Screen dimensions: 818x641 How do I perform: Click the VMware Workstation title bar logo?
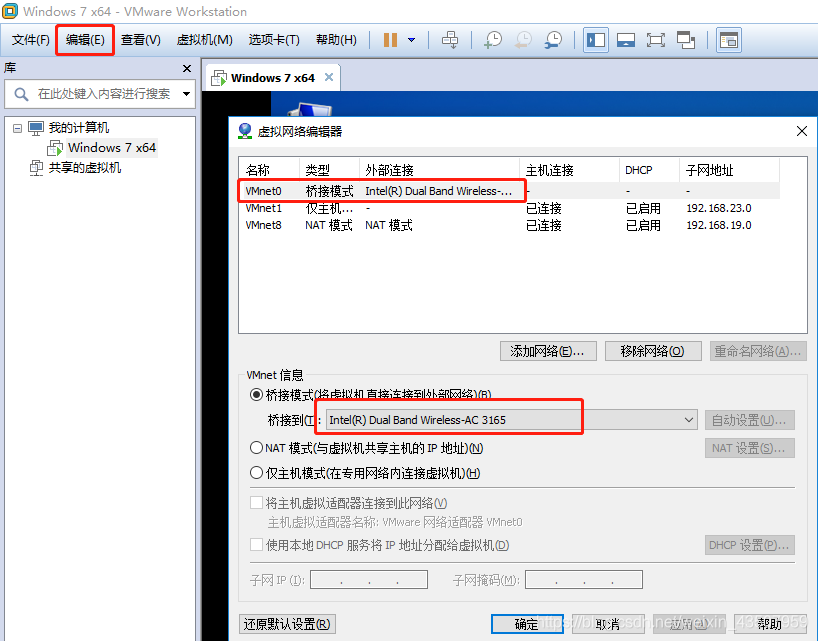(10, 11)
